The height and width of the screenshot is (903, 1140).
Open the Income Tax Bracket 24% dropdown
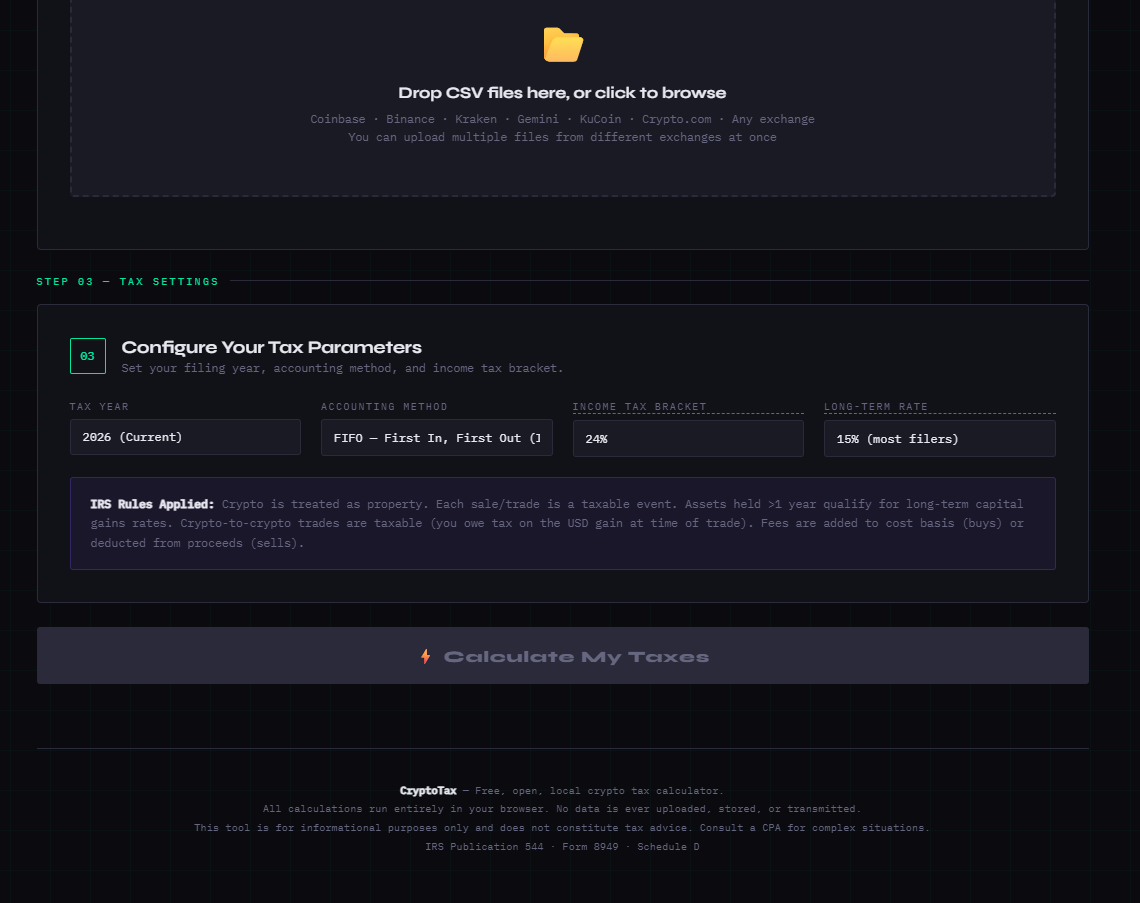pos(689,438)
